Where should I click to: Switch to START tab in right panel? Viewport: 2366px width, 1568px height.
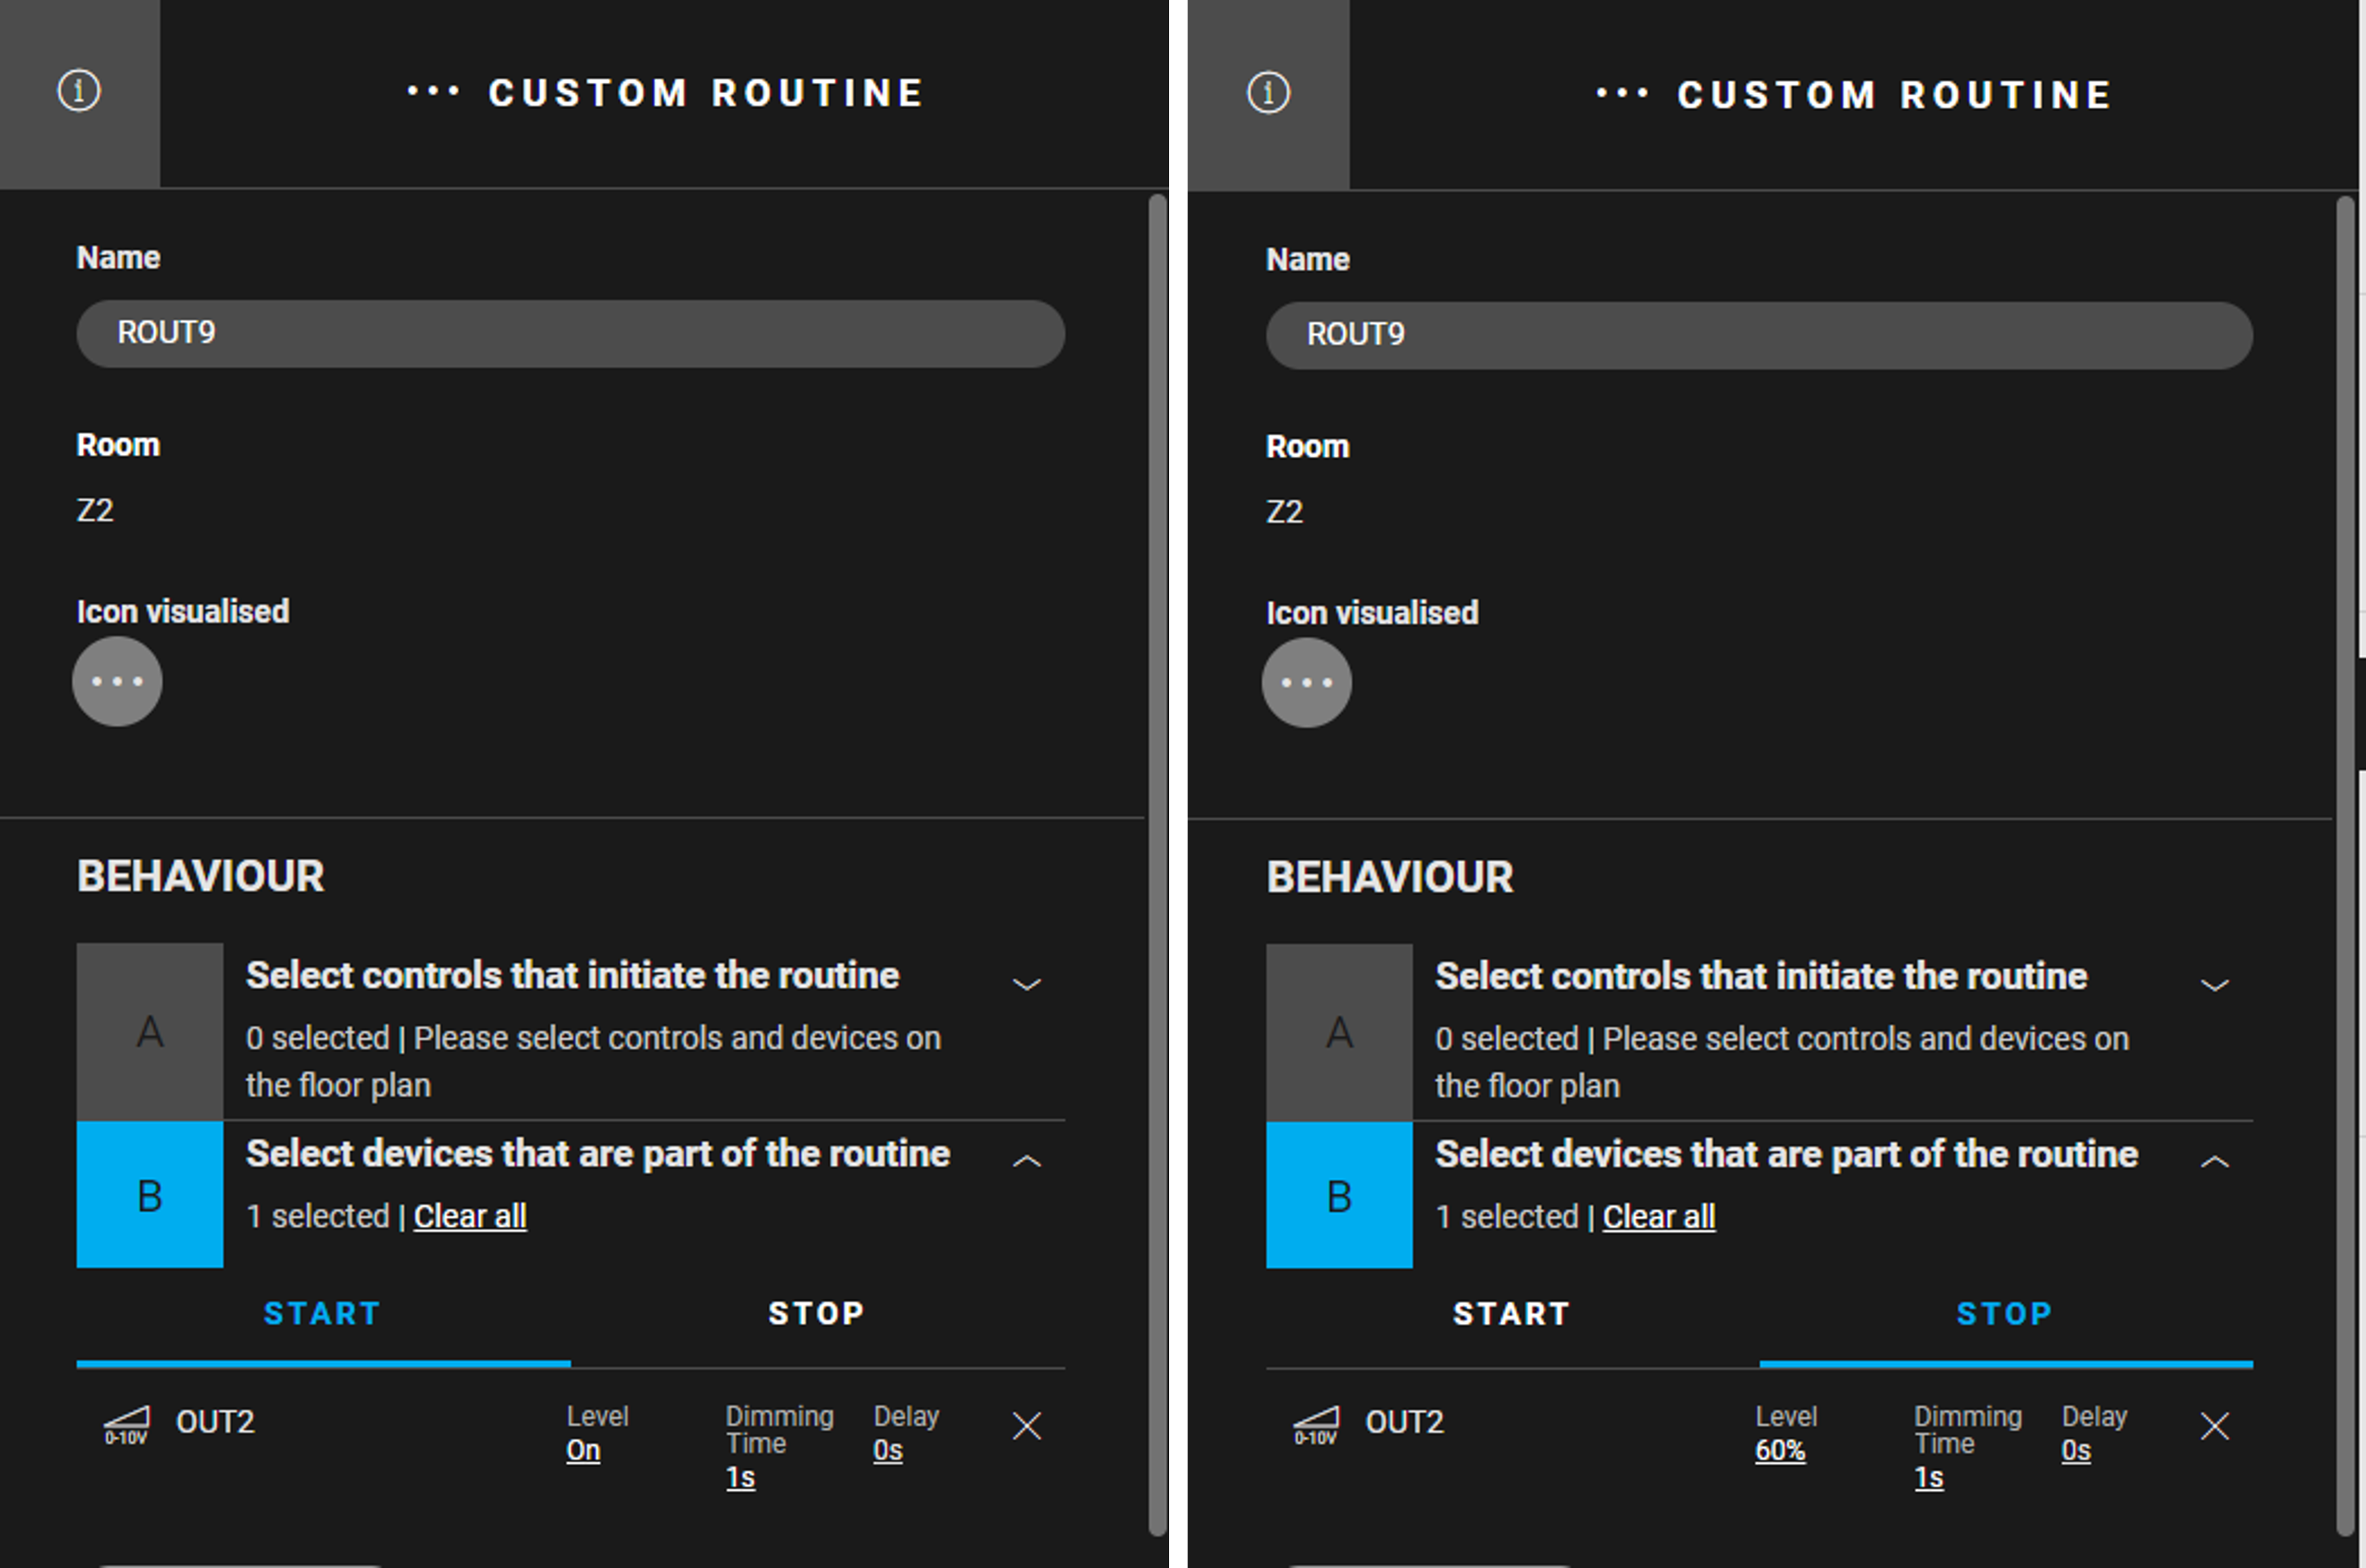(x=1511, y=1314)
